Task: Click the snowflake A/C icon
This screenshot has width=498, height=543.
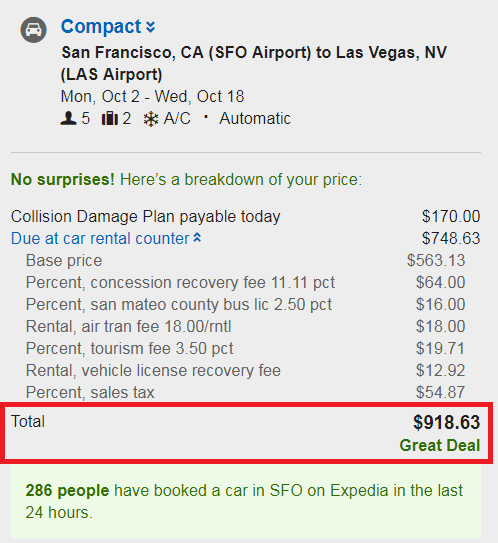Action: coord(151,119)
